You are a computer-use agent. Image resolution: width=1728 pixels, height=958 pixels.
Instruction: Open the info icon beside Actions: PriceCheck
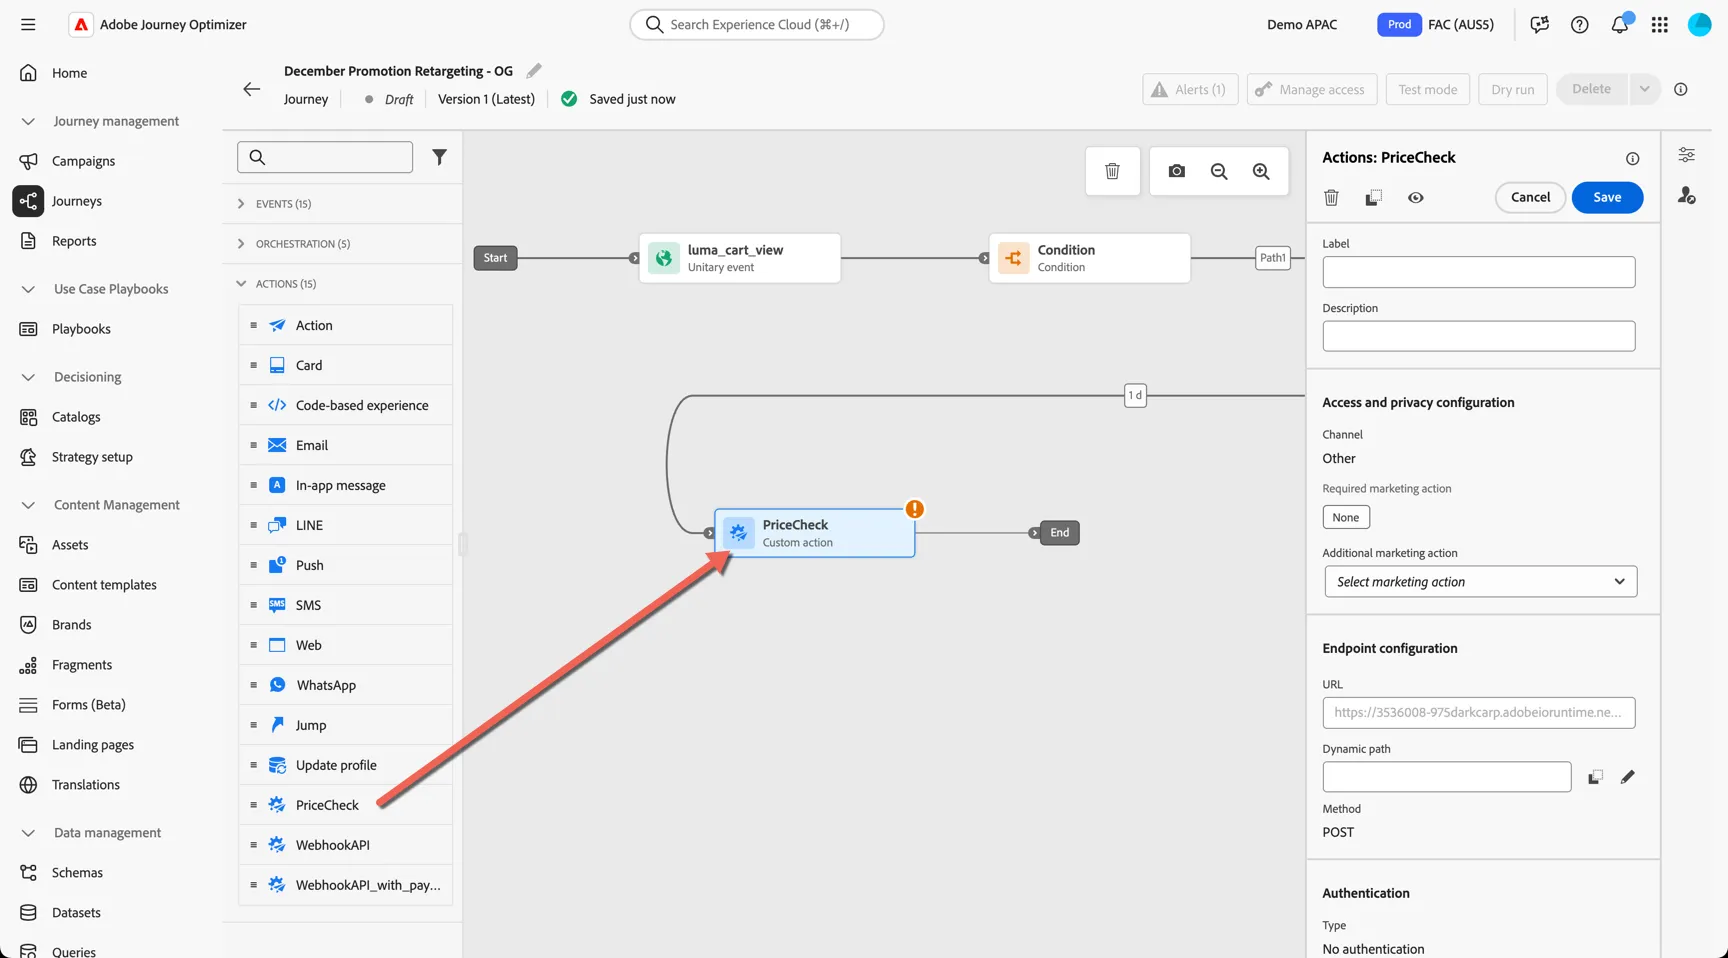1632,158
